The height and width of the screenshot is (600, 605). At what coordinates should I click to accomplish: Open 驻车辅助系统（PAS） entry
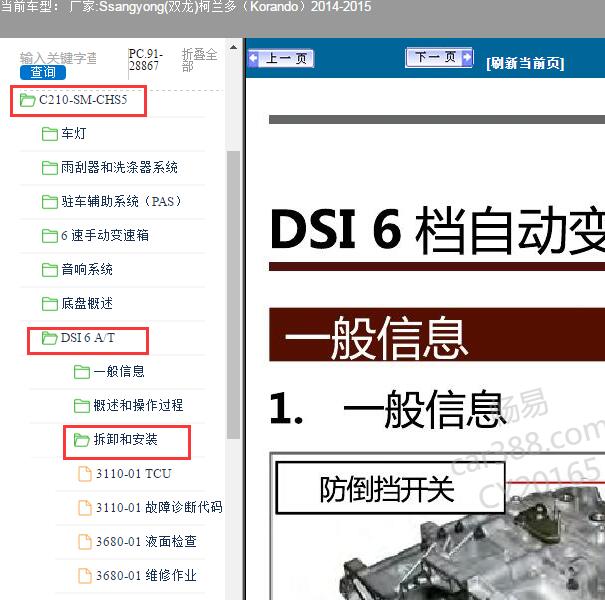tap(121, 201)
